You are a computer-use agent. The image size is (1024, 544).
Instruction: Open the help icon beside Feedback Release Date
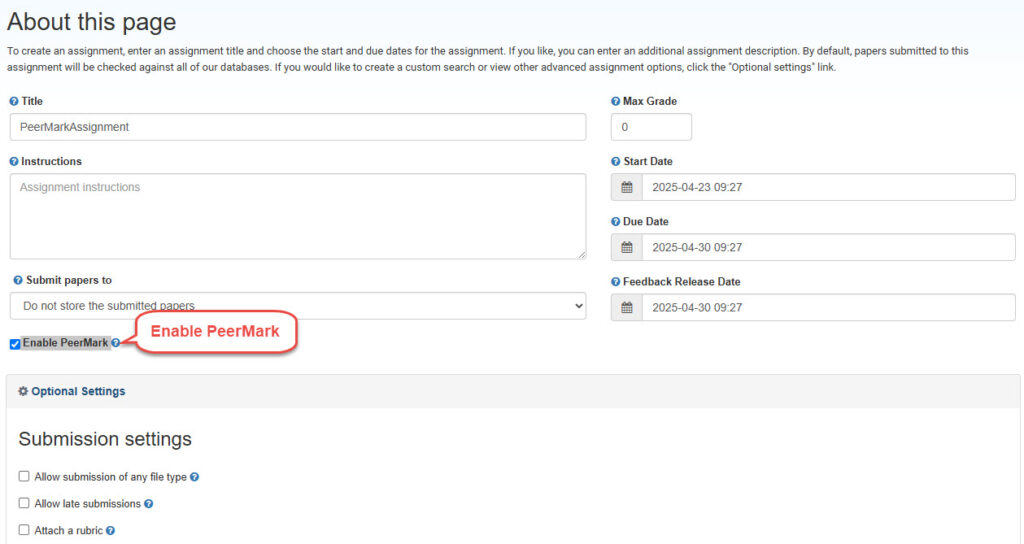click(x=615, y=281)
